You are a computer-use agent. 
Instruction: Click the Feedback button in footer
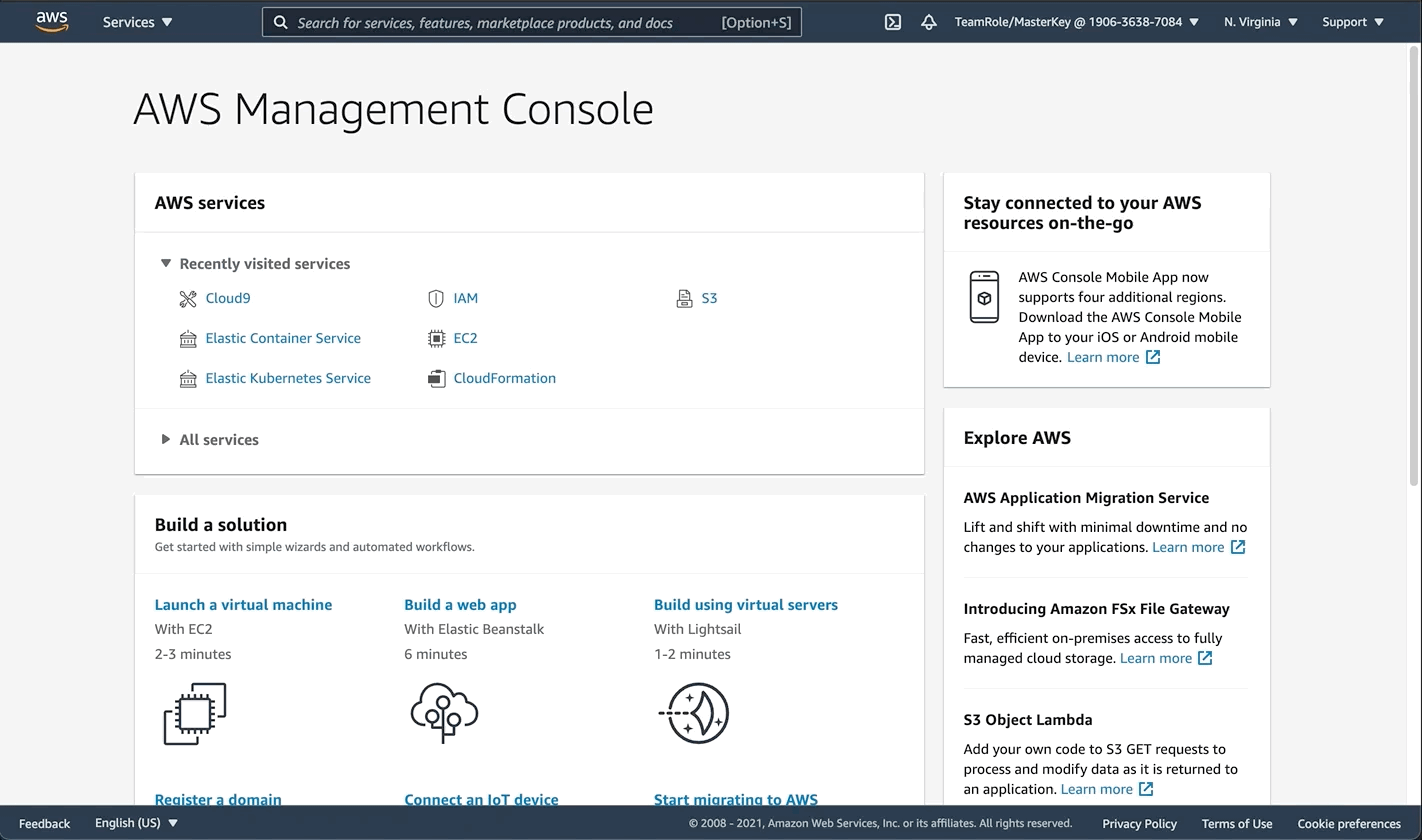click(44, 823)
